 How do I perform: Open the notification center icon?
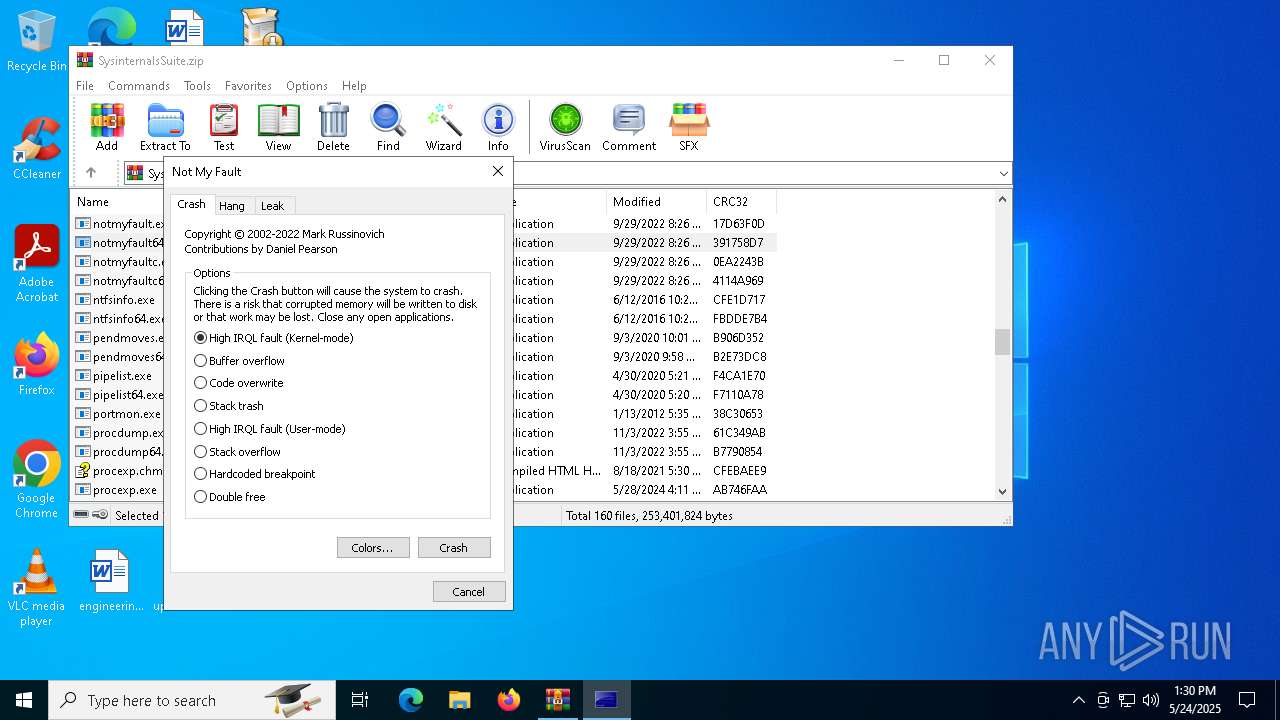1247,700
